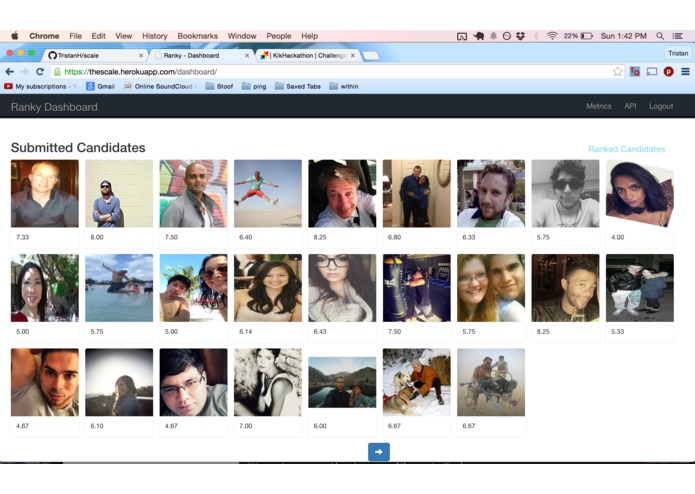Close the KikHackathon tab

(x=353, y=55)
